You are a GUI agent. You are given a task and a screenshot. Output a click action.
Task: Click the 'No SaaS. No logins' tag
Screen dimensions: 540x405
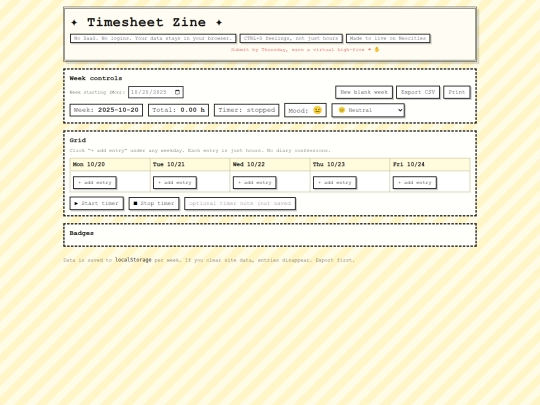tap(153, 38)
